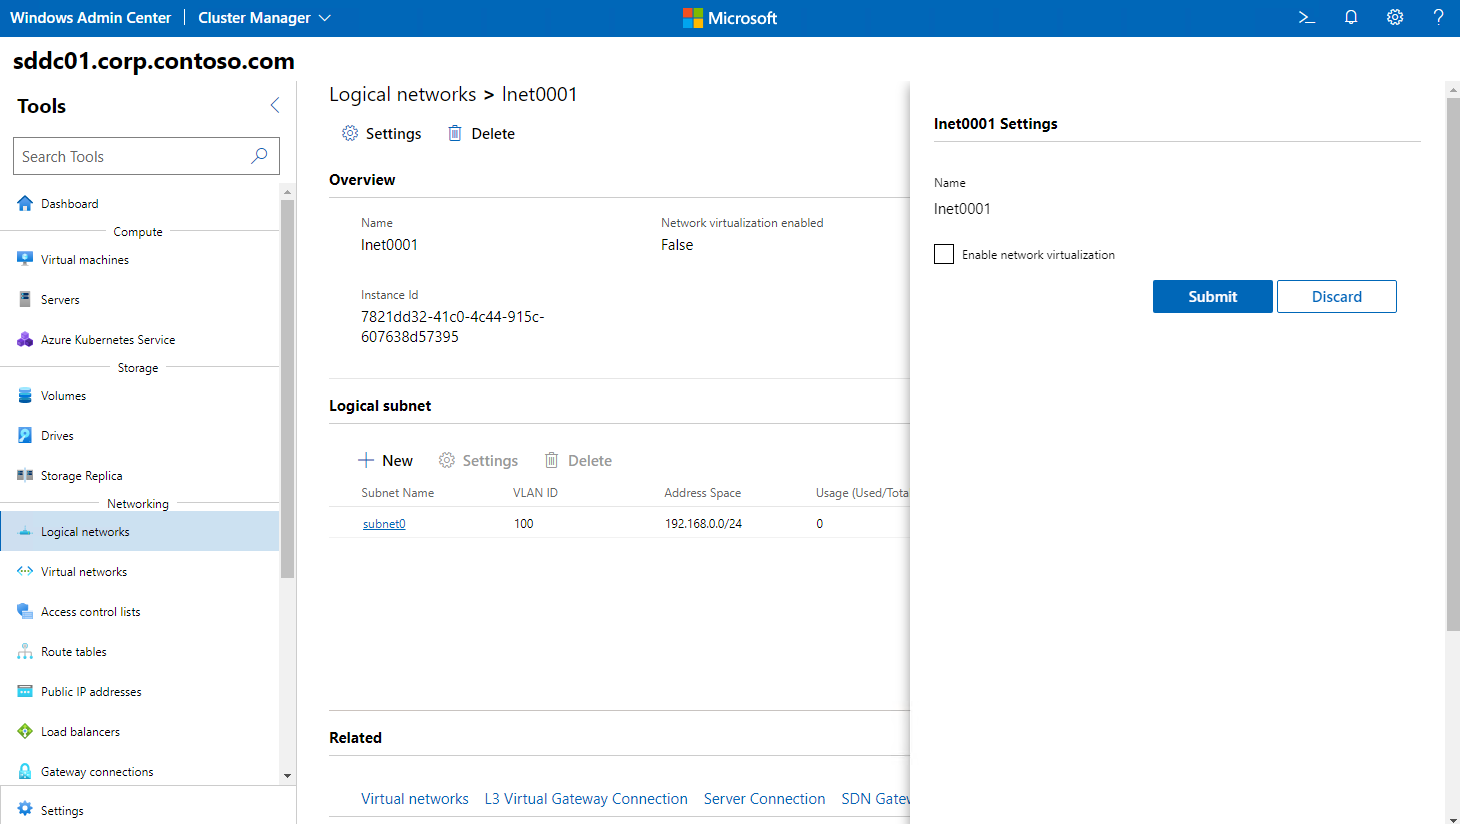
Task: Select the Logical networks icon
Action: pyautogui.click(x=25, y=531)
